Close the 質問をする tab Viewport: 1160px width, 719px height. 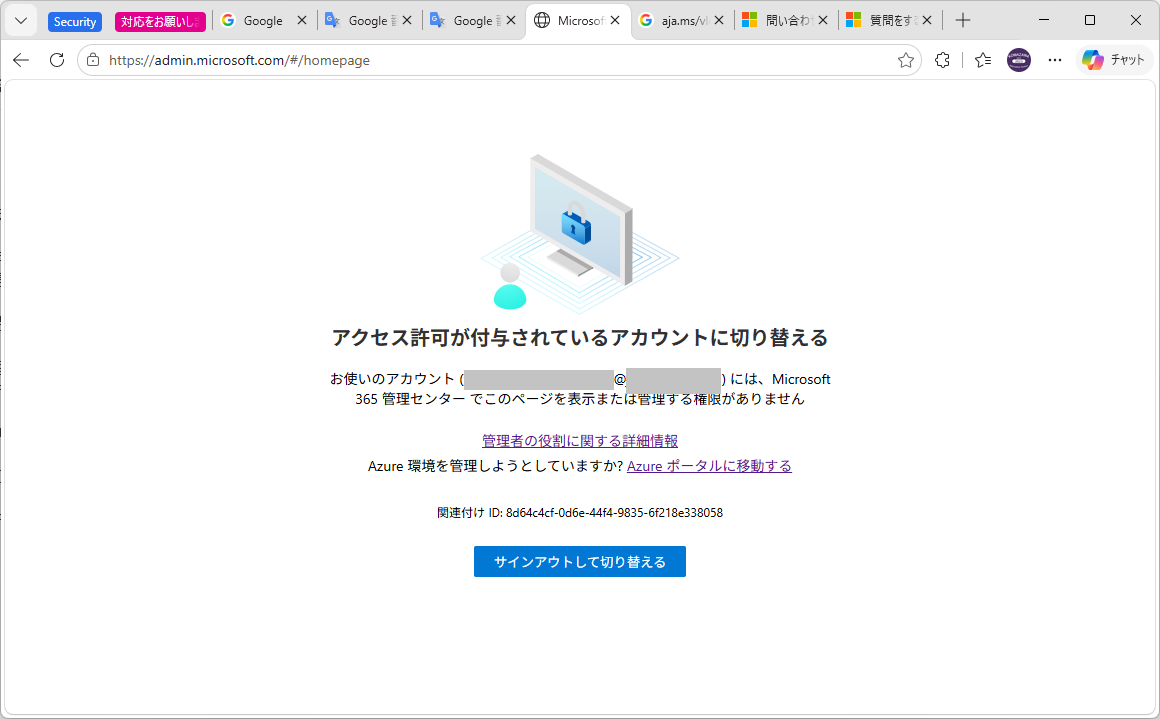click(926, 21)
